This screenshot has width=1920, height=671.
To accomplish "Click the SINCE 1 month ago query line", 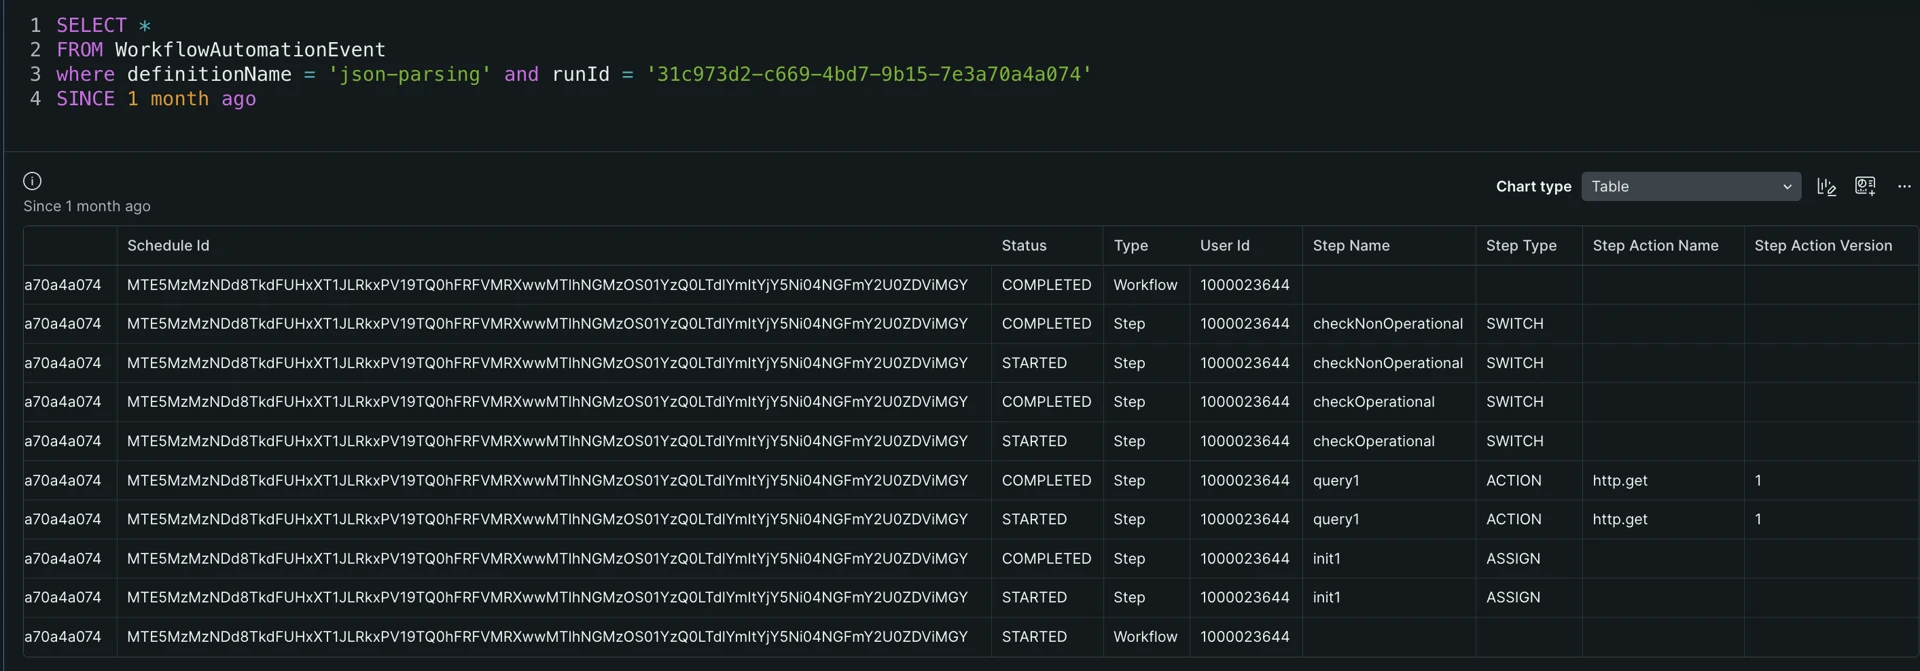I will coord(156,99).
